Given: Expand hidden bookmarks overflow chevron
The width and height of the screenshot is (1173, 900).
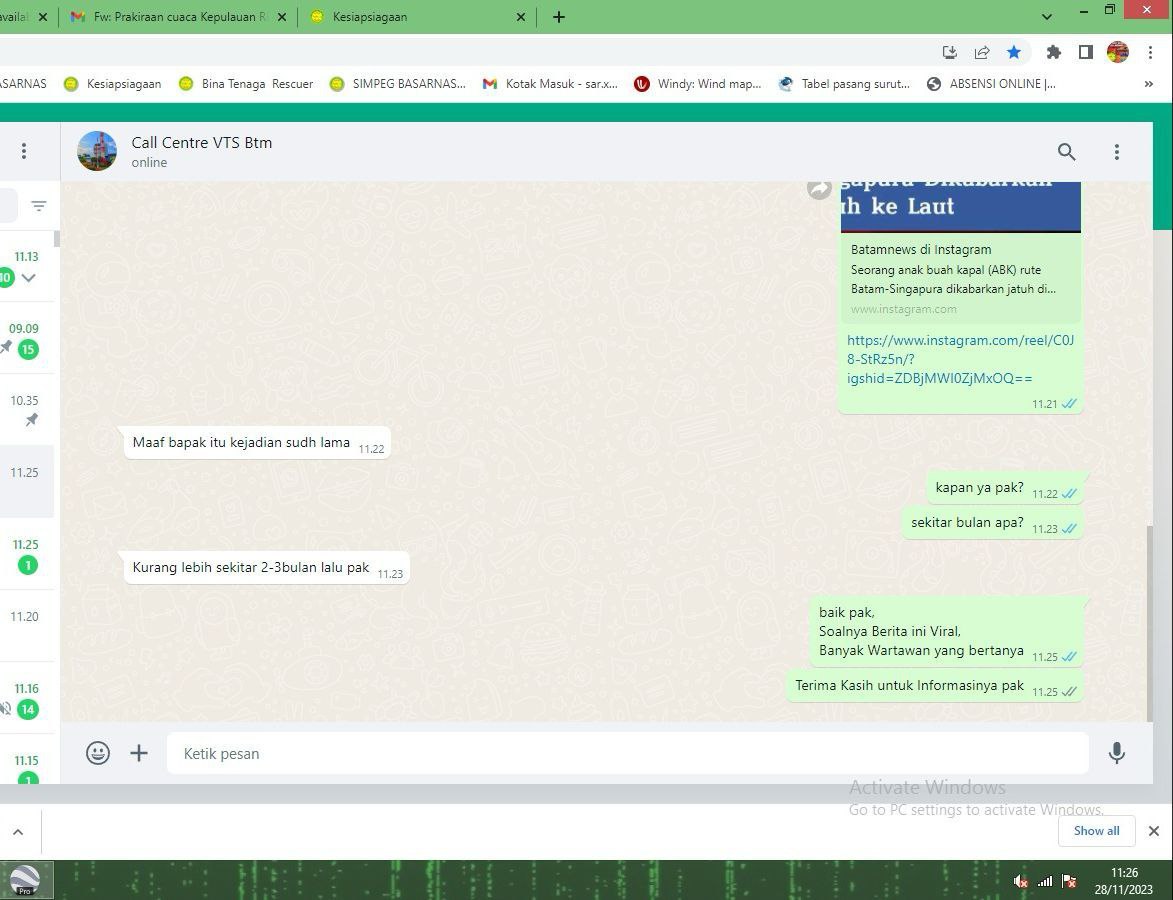Looking at the screenshot, I should point(1148,84).
